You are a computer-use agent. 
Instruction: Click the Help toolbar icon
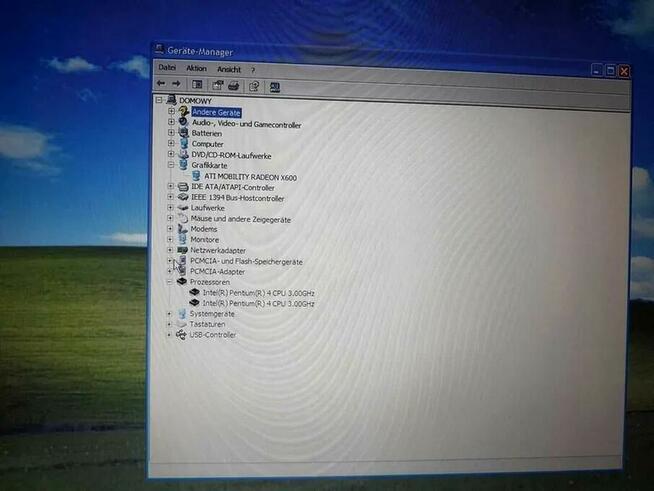click(x=254, y=86)
